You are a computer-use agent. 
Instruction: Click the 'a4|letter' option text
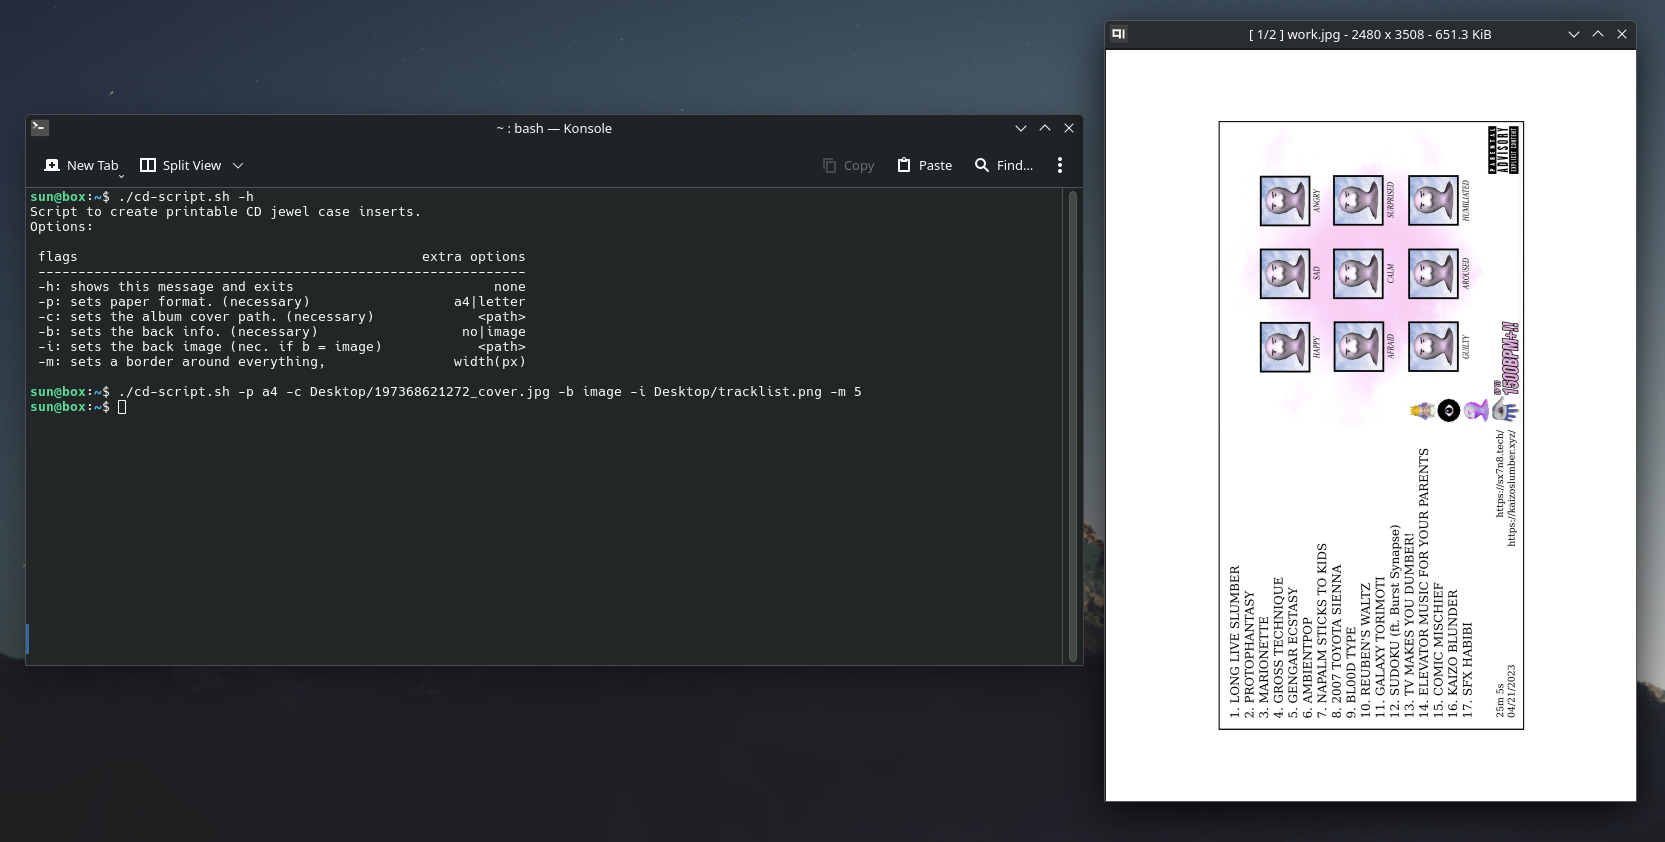pyautogui.click(x=489, y=302)
